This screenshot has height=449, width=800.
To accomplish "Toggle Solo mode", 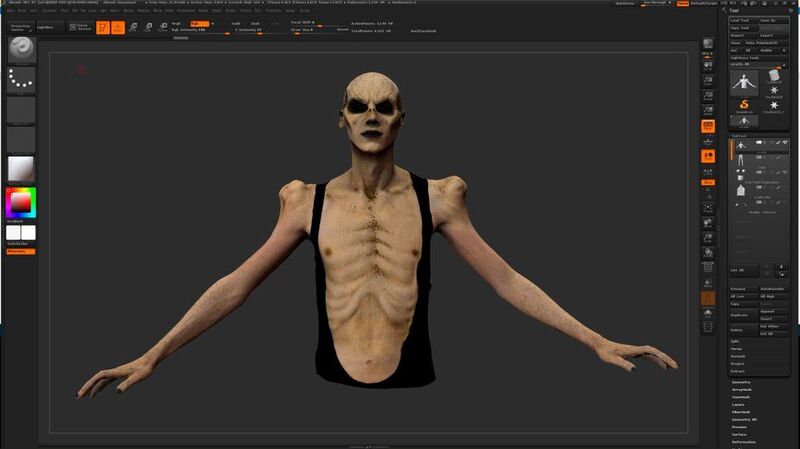I will click(x=708, y=313).
